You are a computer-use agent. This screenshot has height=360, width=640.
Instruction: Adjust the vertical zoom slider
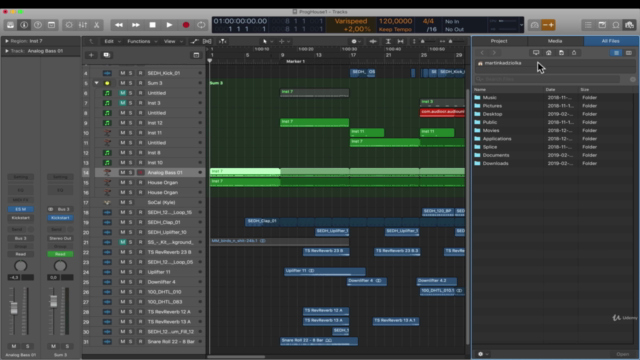click(422, 41)
